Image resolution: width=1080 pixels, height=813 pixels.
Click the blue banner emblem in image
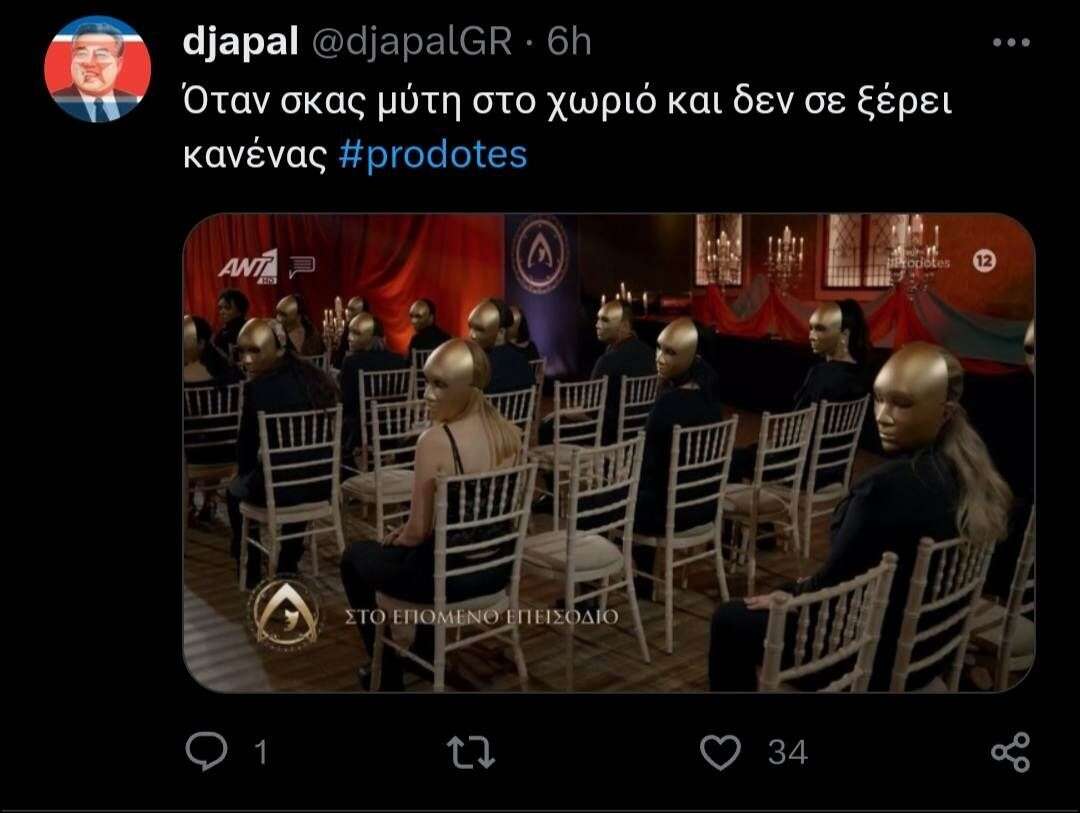point(541,253)
